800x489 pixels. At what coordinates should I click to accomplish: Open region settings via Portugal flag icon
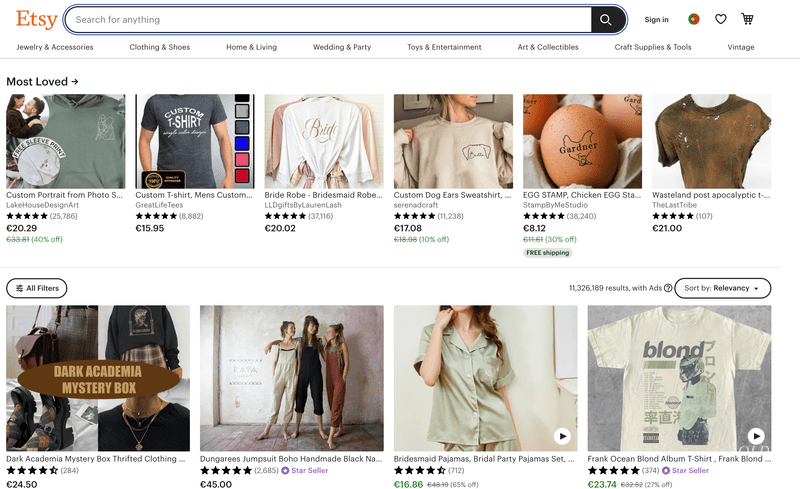tap(693, 19)
